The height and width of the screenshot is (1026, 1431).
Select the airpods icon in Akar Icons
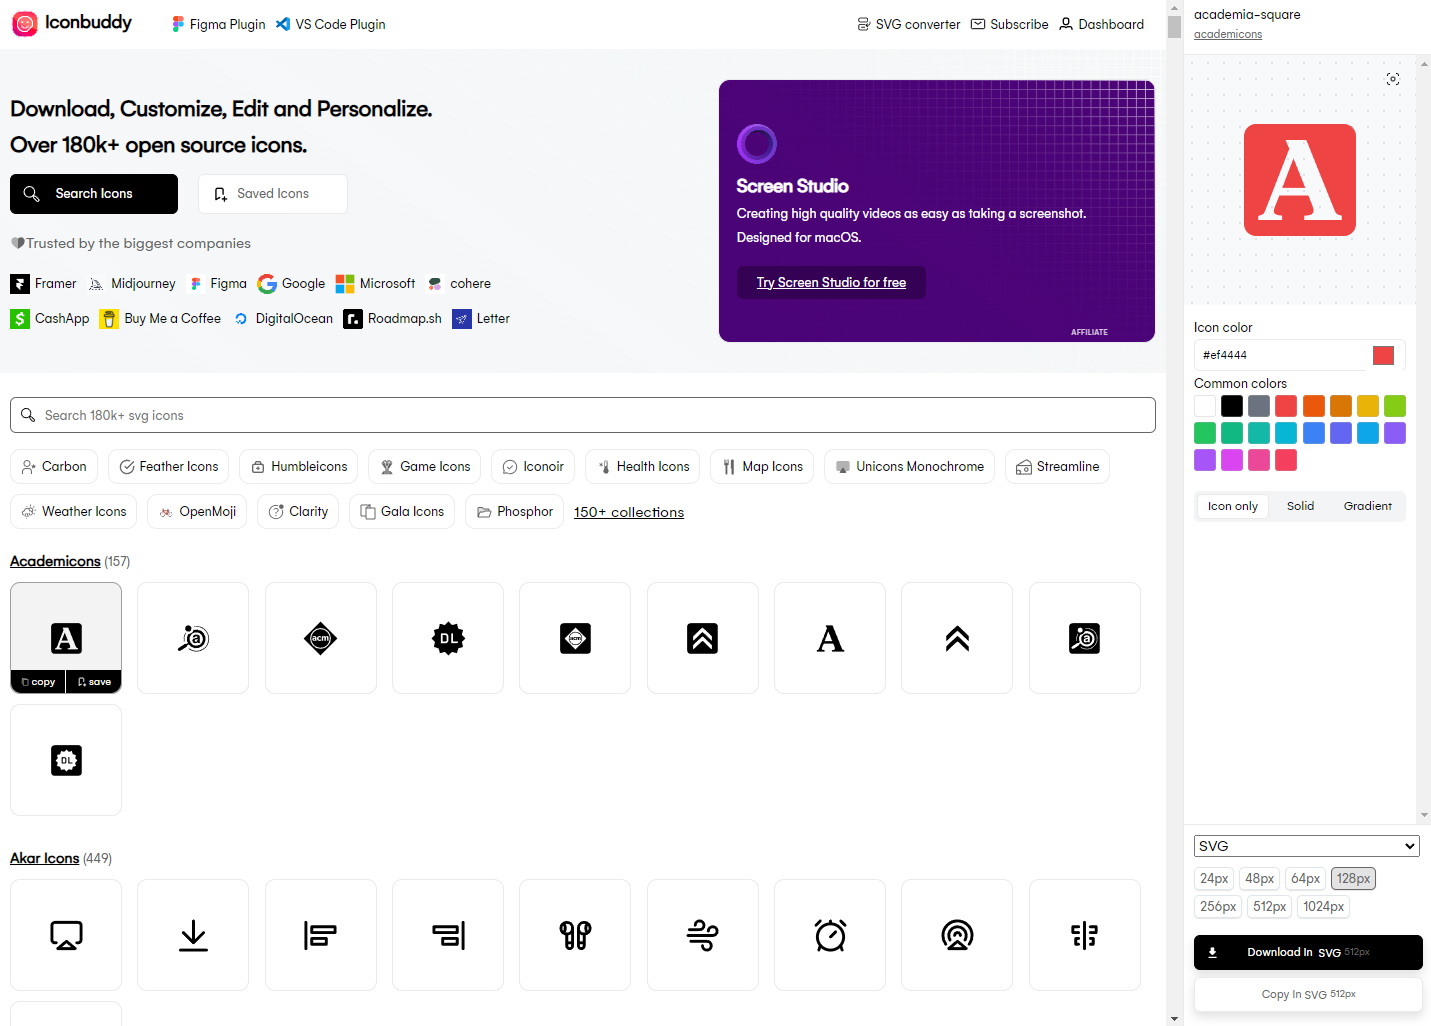pos(575,935)
